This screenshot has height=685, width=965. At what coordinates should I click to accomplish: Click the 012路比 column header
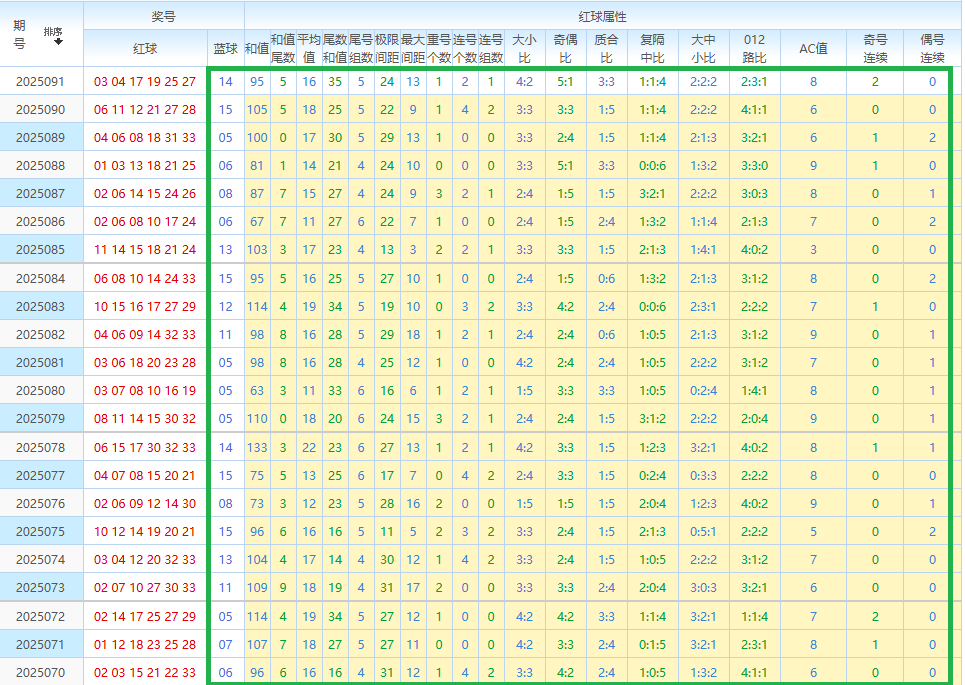point(755,49)
